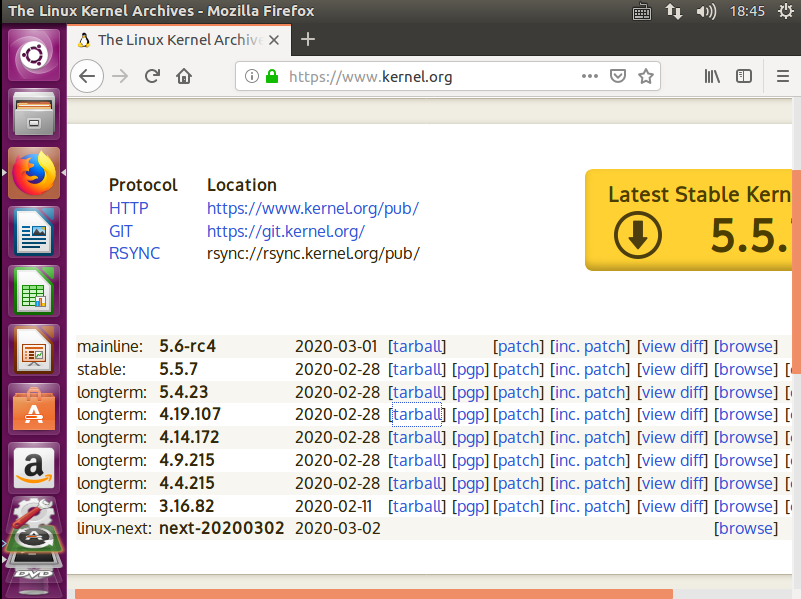The image size is (801, 599).
Task: Open patch link for mainline 5.6-rc4
Action: [518, 346]
